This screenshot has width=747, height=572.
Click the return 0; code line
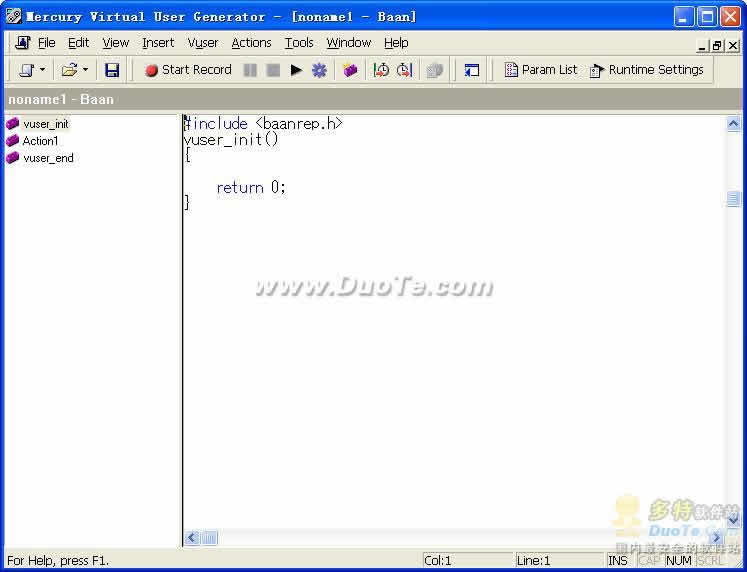[251, 188]
